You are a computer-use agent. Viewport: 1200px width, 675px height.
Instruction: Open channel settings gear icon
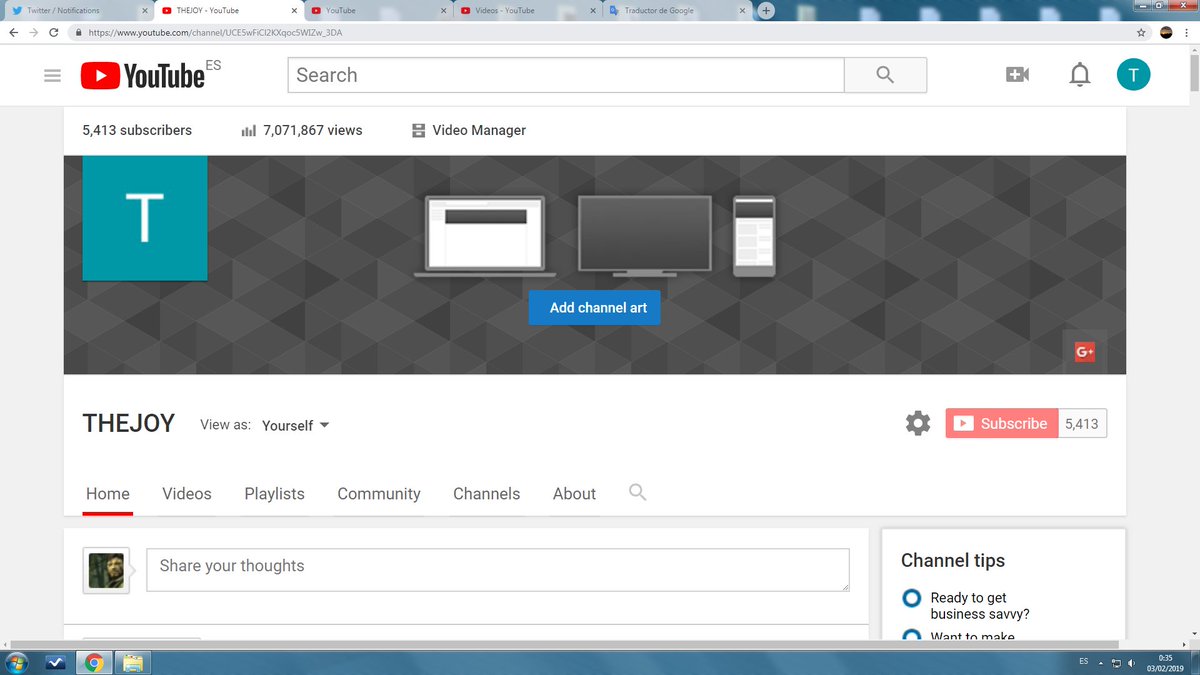tap(917, 424)
